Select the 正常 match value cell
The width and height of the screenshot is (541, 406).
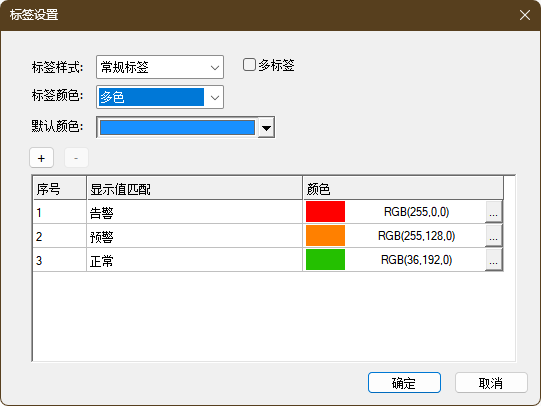pos(195,260)
